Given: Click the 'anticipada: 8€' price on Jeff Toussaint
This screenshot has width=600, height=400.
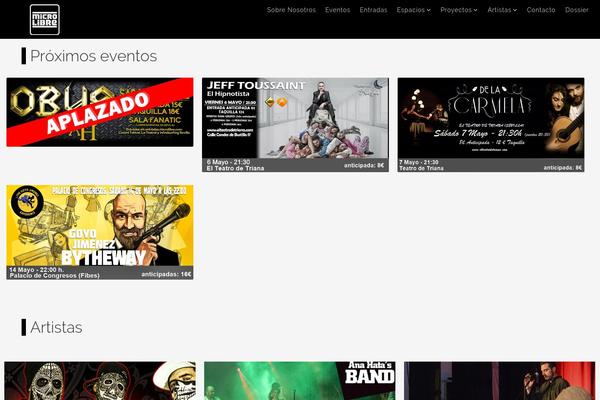Looking at the screenshot, I should tap(364, 165).
